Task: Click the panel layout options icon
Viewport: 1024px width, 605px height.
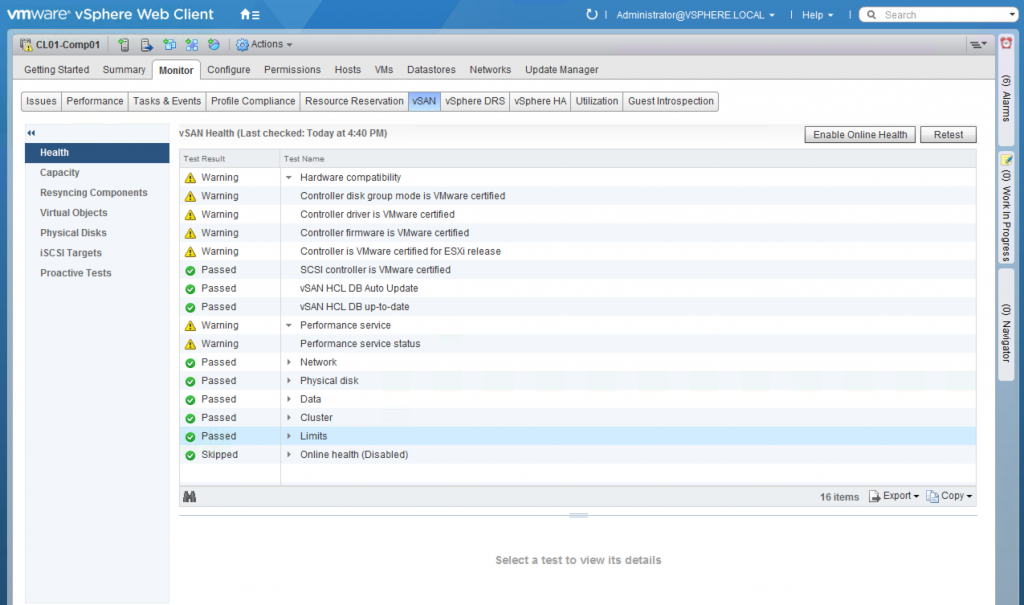Action: [x=978, y=44]
